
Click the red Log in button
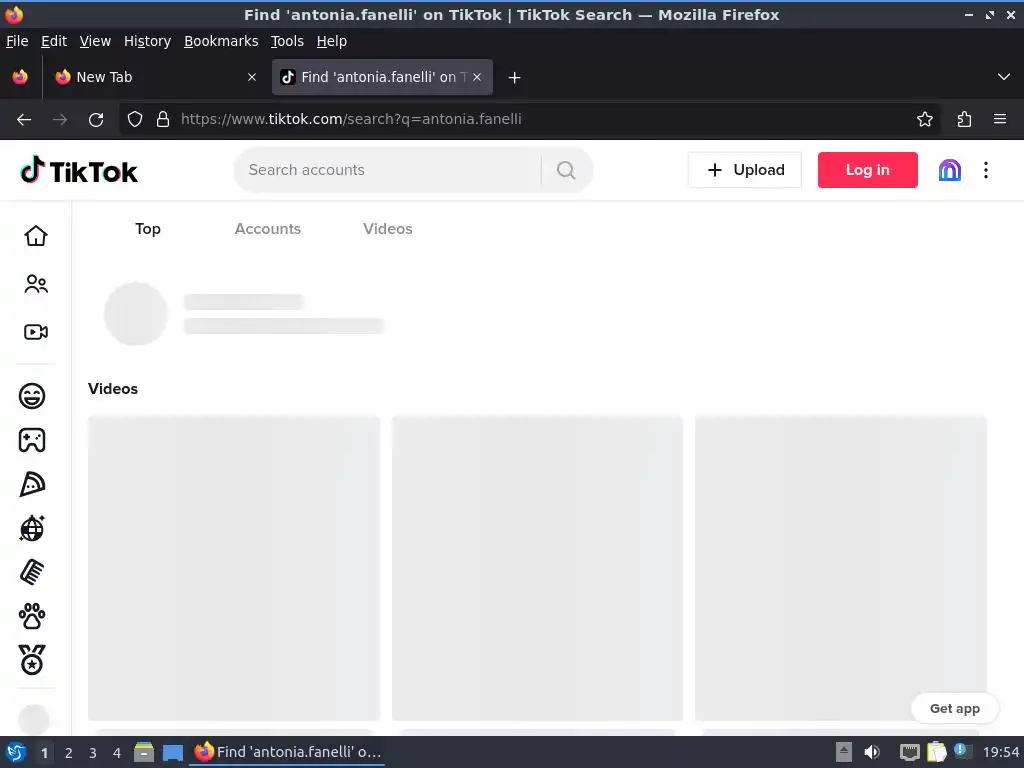[x=867, y=170]
